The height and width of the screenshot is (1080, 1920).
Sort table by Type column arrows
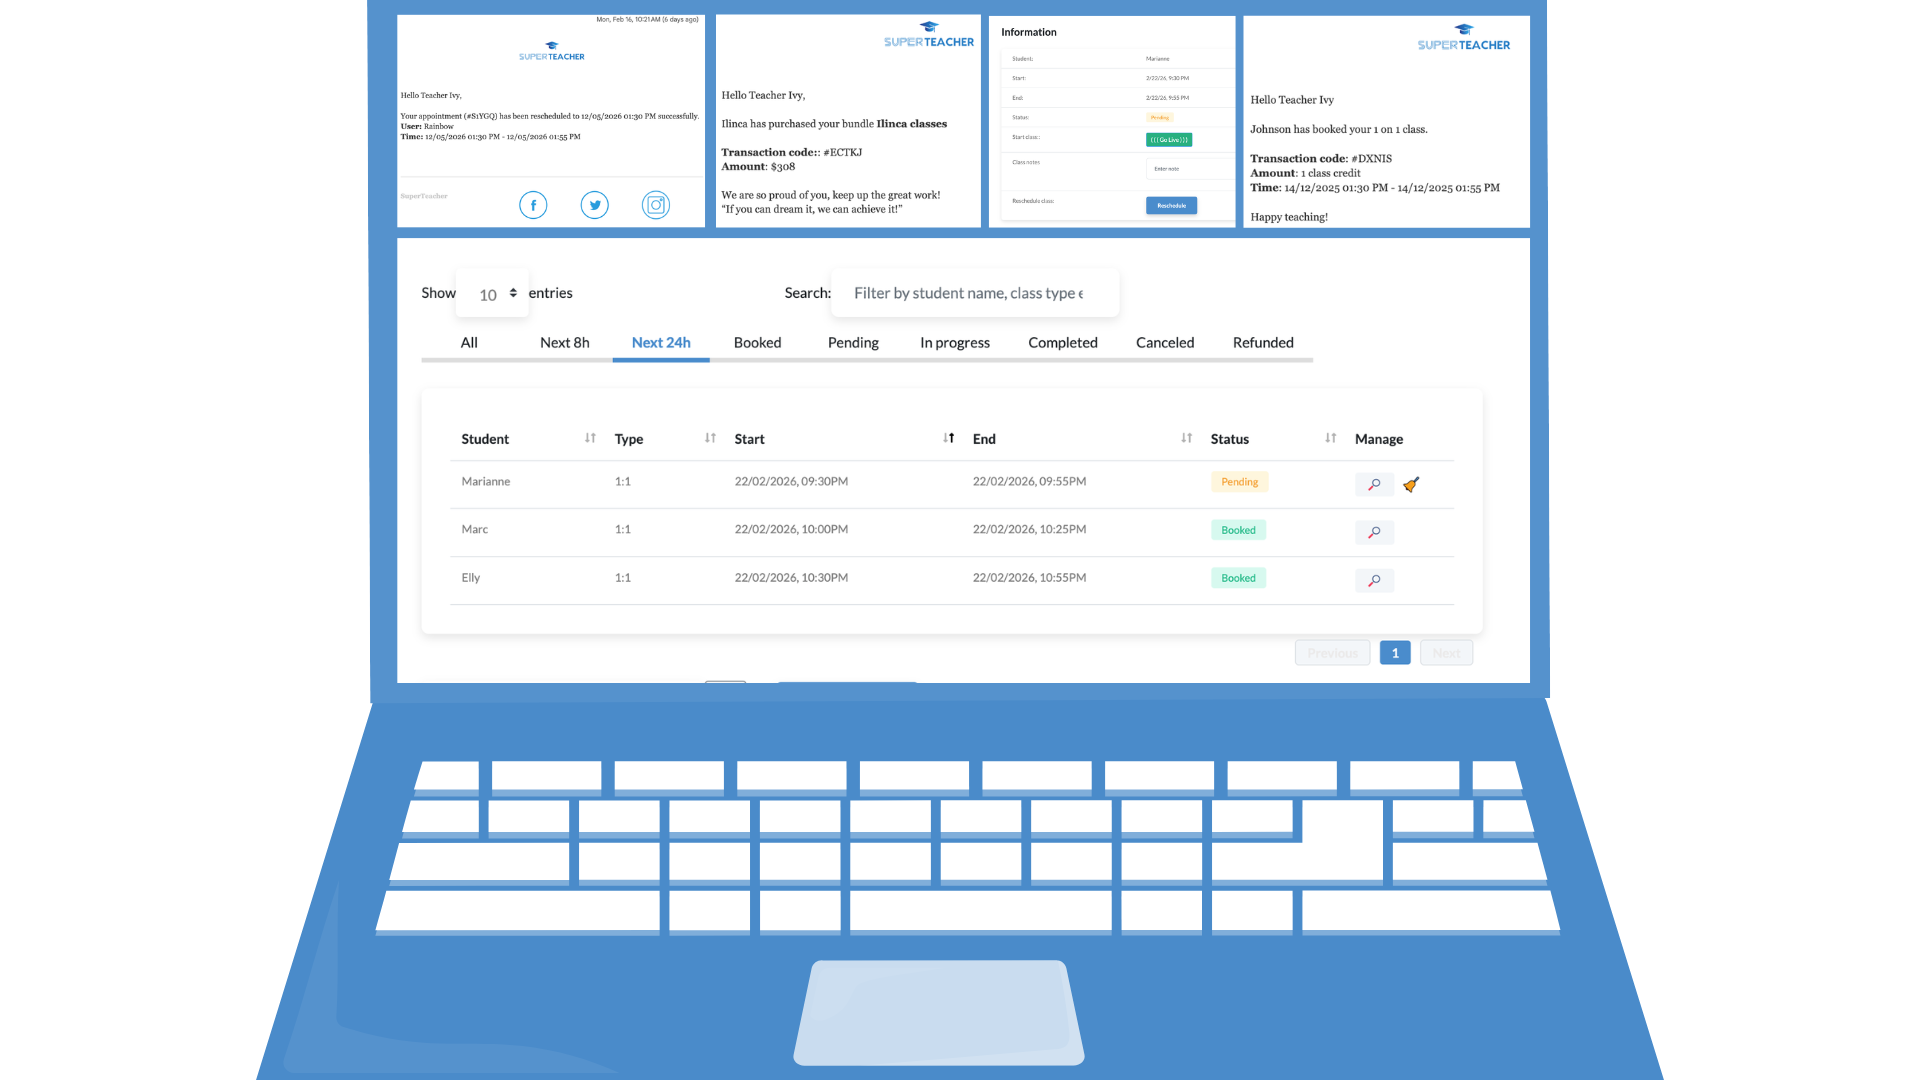(x=710, y=438)
